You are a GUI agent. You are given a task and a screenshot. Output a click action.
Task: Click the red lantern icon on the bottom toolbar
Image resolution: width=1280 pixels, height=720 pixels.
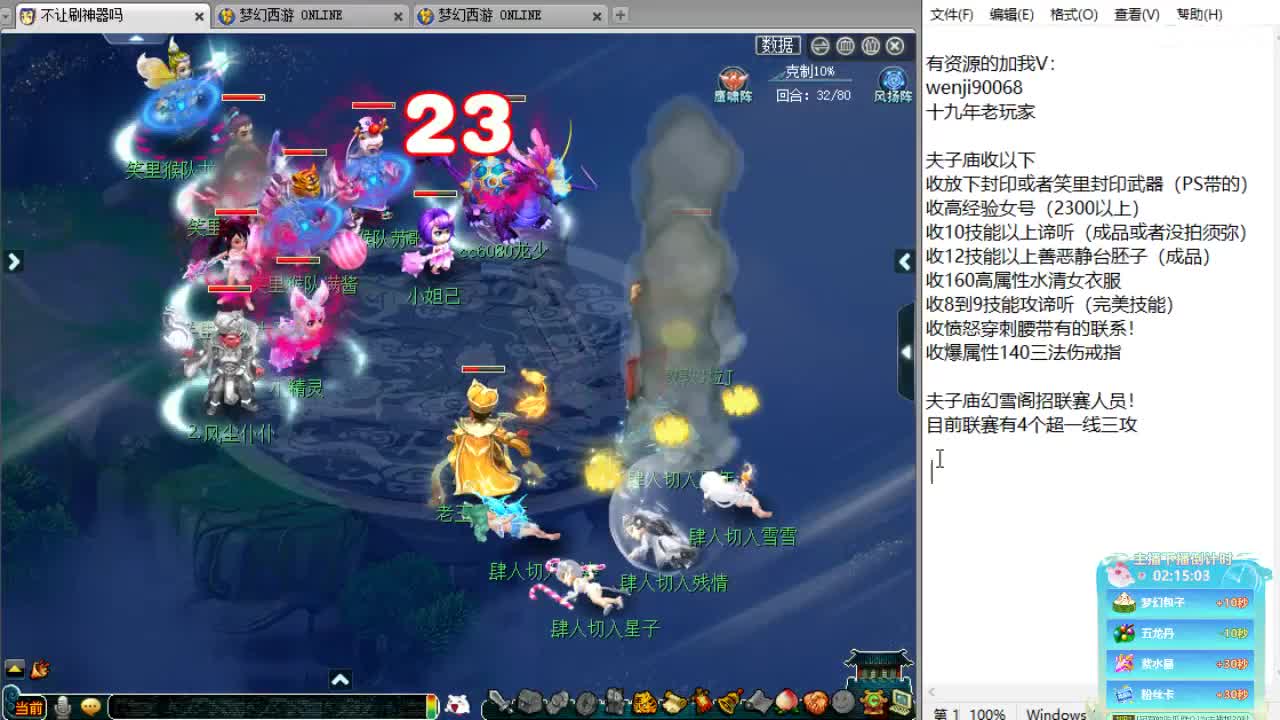(702, 702)
